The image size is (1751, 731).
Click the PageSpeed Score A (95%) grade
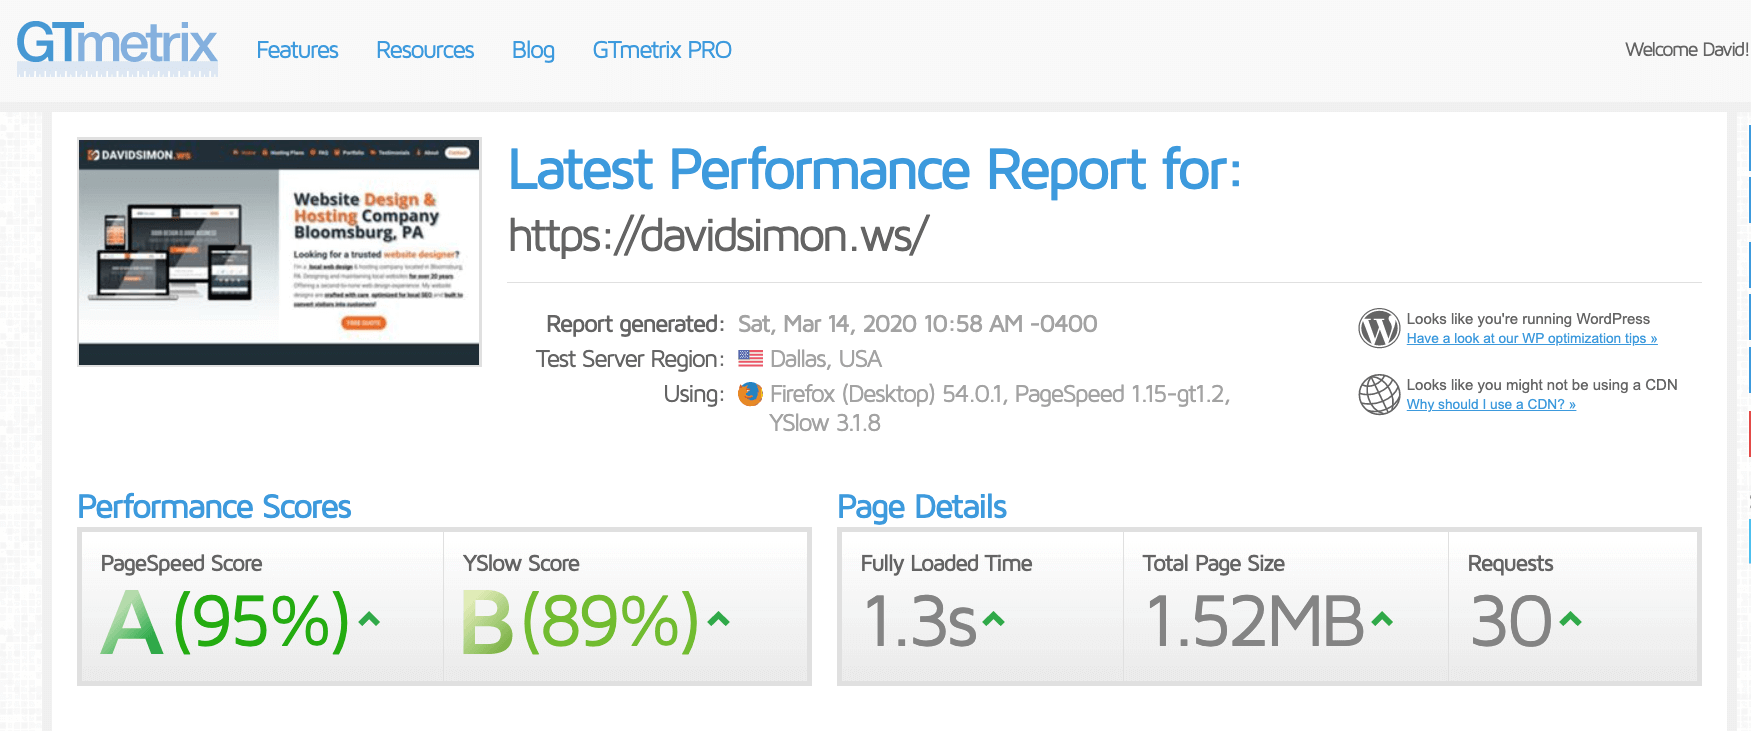[x=227, y=622]
